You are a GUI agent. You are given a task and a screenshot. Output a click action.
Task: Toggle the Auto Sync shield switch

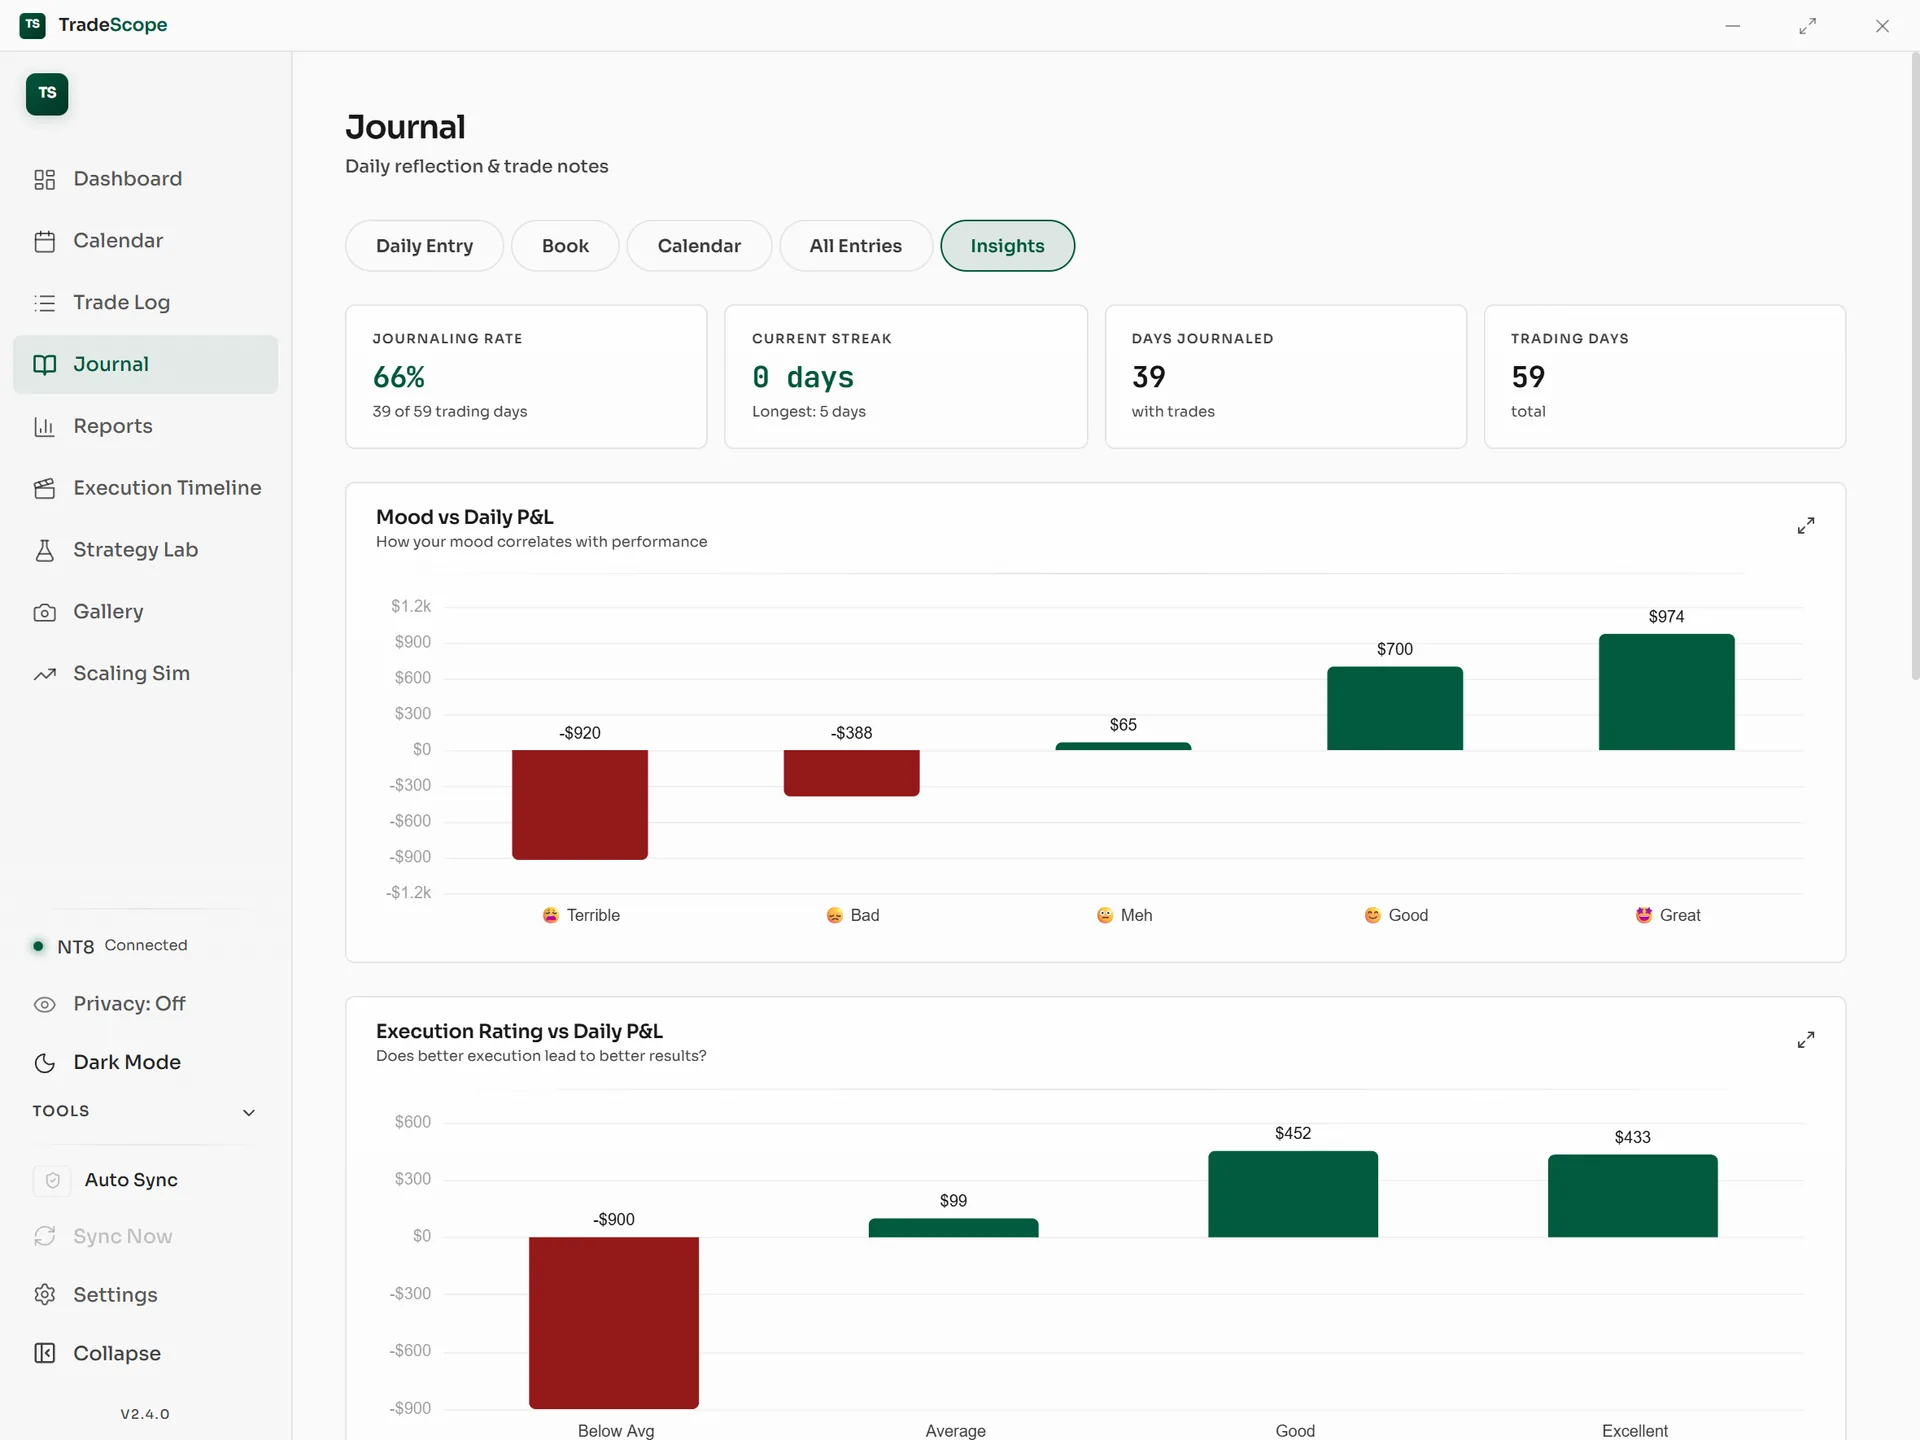click(x=53, y=1181)
